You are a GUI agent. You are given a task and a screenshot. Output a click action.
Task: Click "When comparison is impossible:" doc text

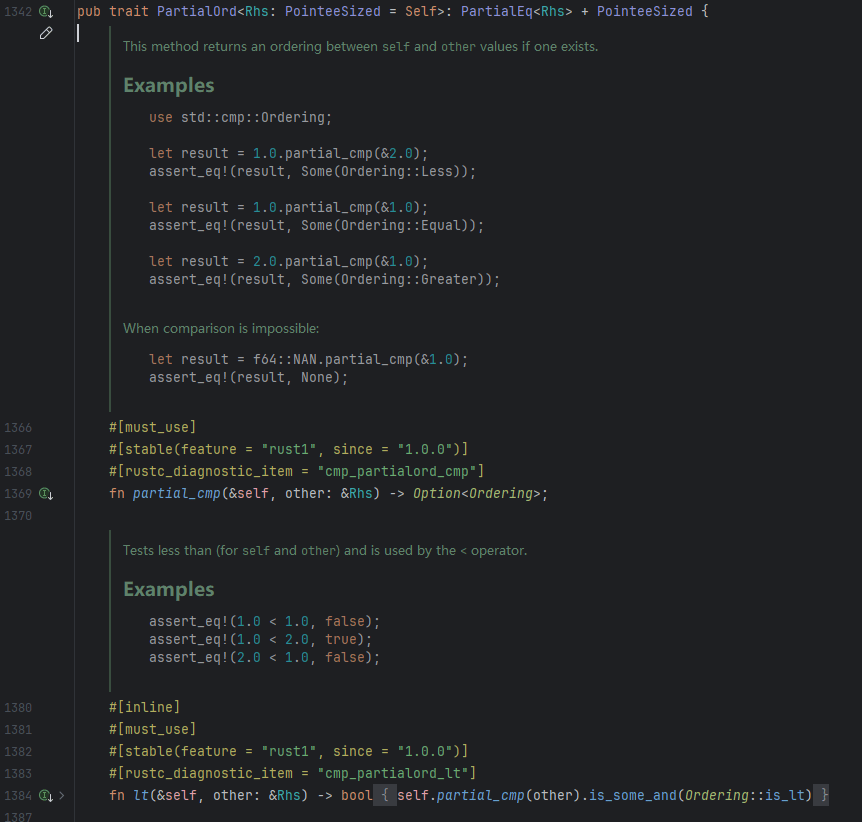(x=221, y=328)
